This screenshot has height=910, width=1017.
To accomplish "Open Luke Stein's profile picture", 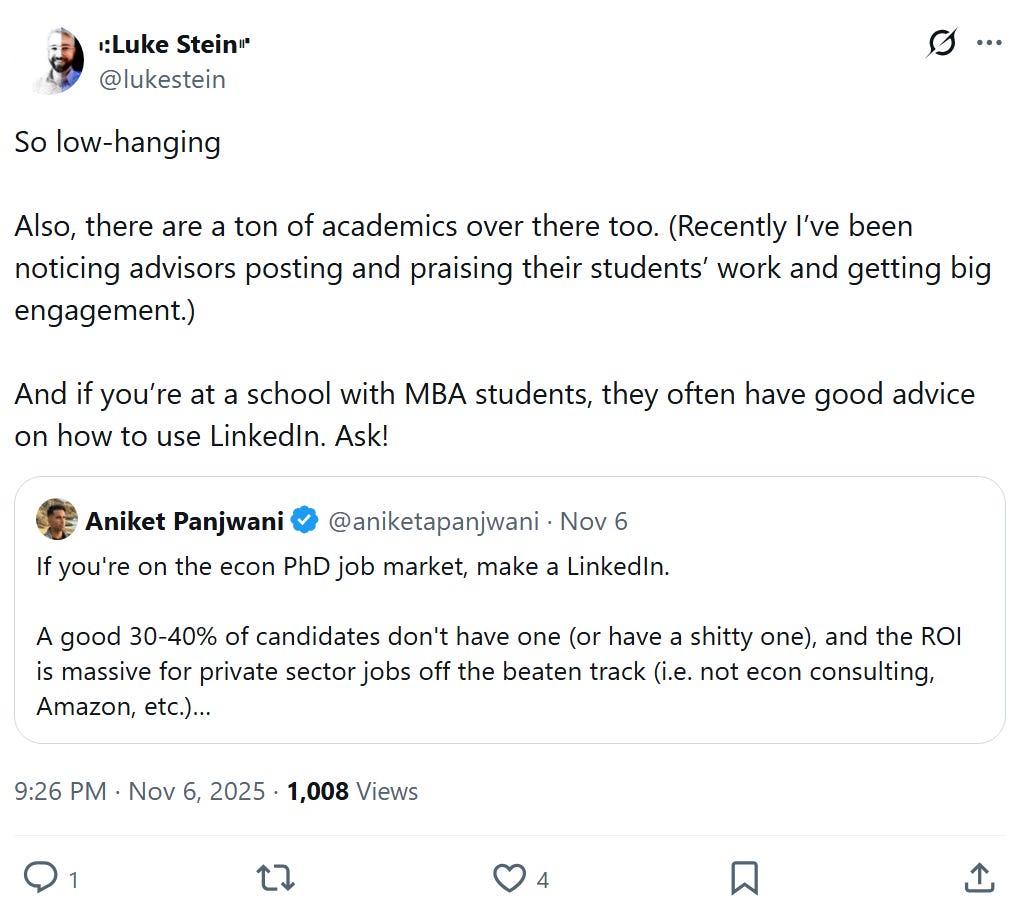I will click(58, 61).
